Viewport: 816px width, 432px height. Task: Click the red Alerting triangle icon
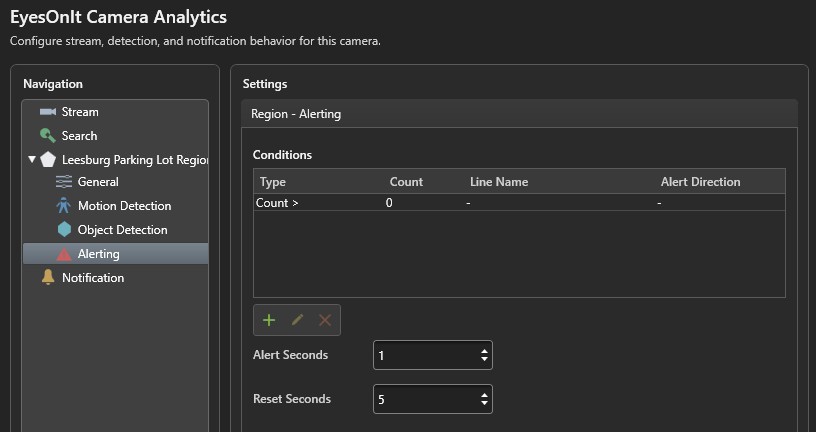point(64,254)
